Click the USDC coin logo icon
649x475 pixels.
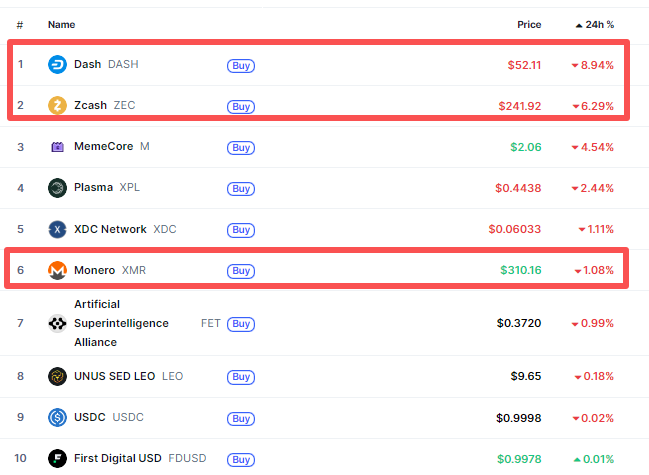tap(57, 418)
